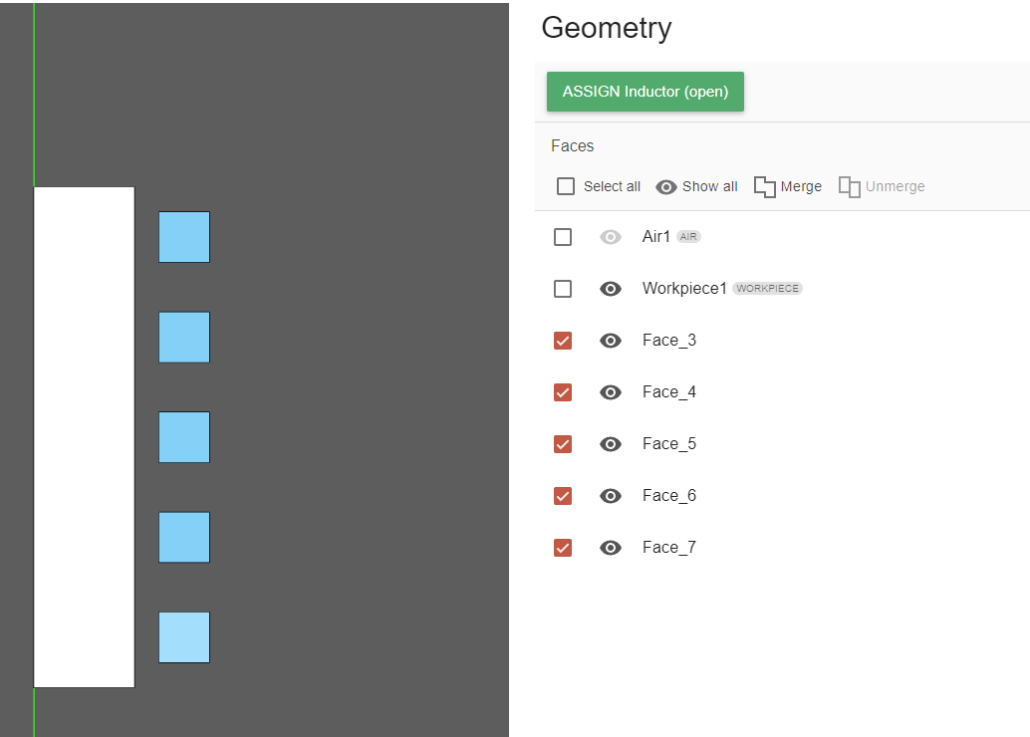Tick the Select all checkbox

click(x=566, y=187)
